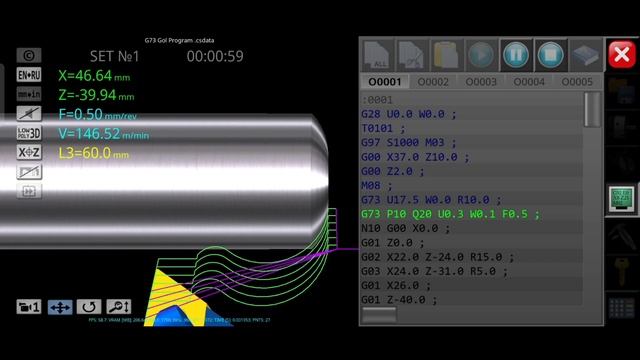Click the green CNC program monitor icon
The width and height of the screenshot is (640, 360).
pyautogui.click(x=621, y=199)
